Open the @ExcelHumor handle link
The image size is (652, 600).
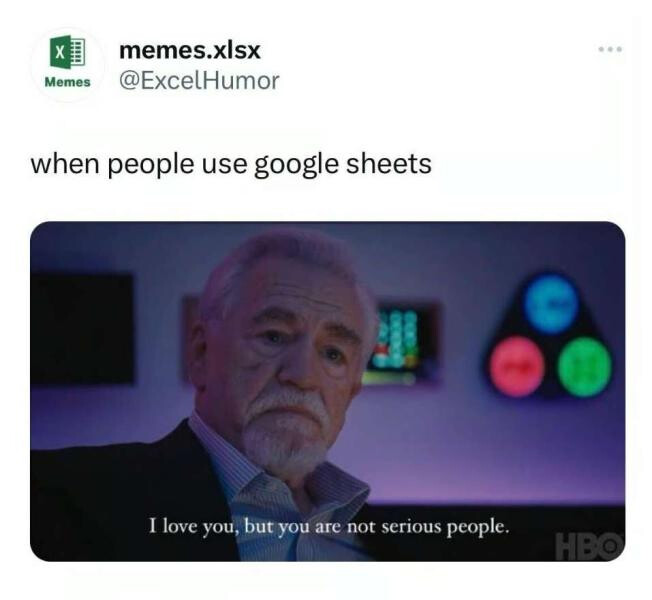click(x=199, y=81)
